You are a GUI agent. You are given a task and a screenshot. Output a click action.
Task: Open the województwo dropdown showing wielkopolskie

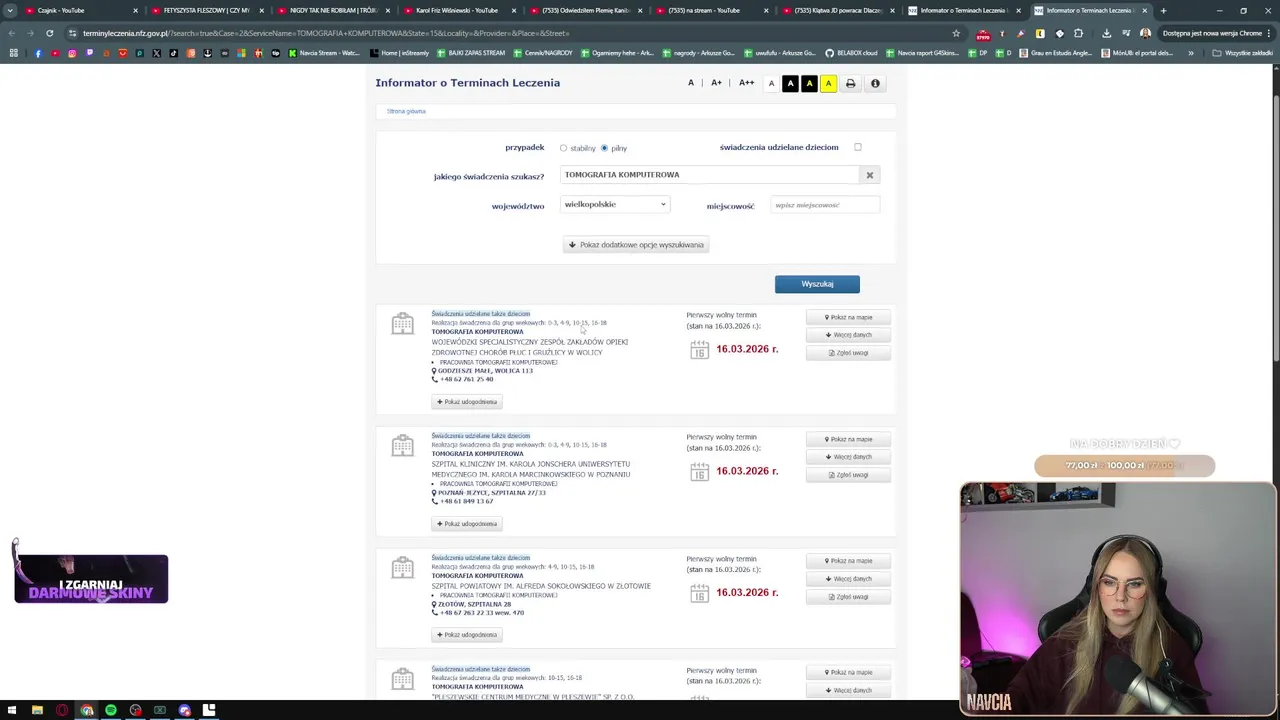point(615,204)
